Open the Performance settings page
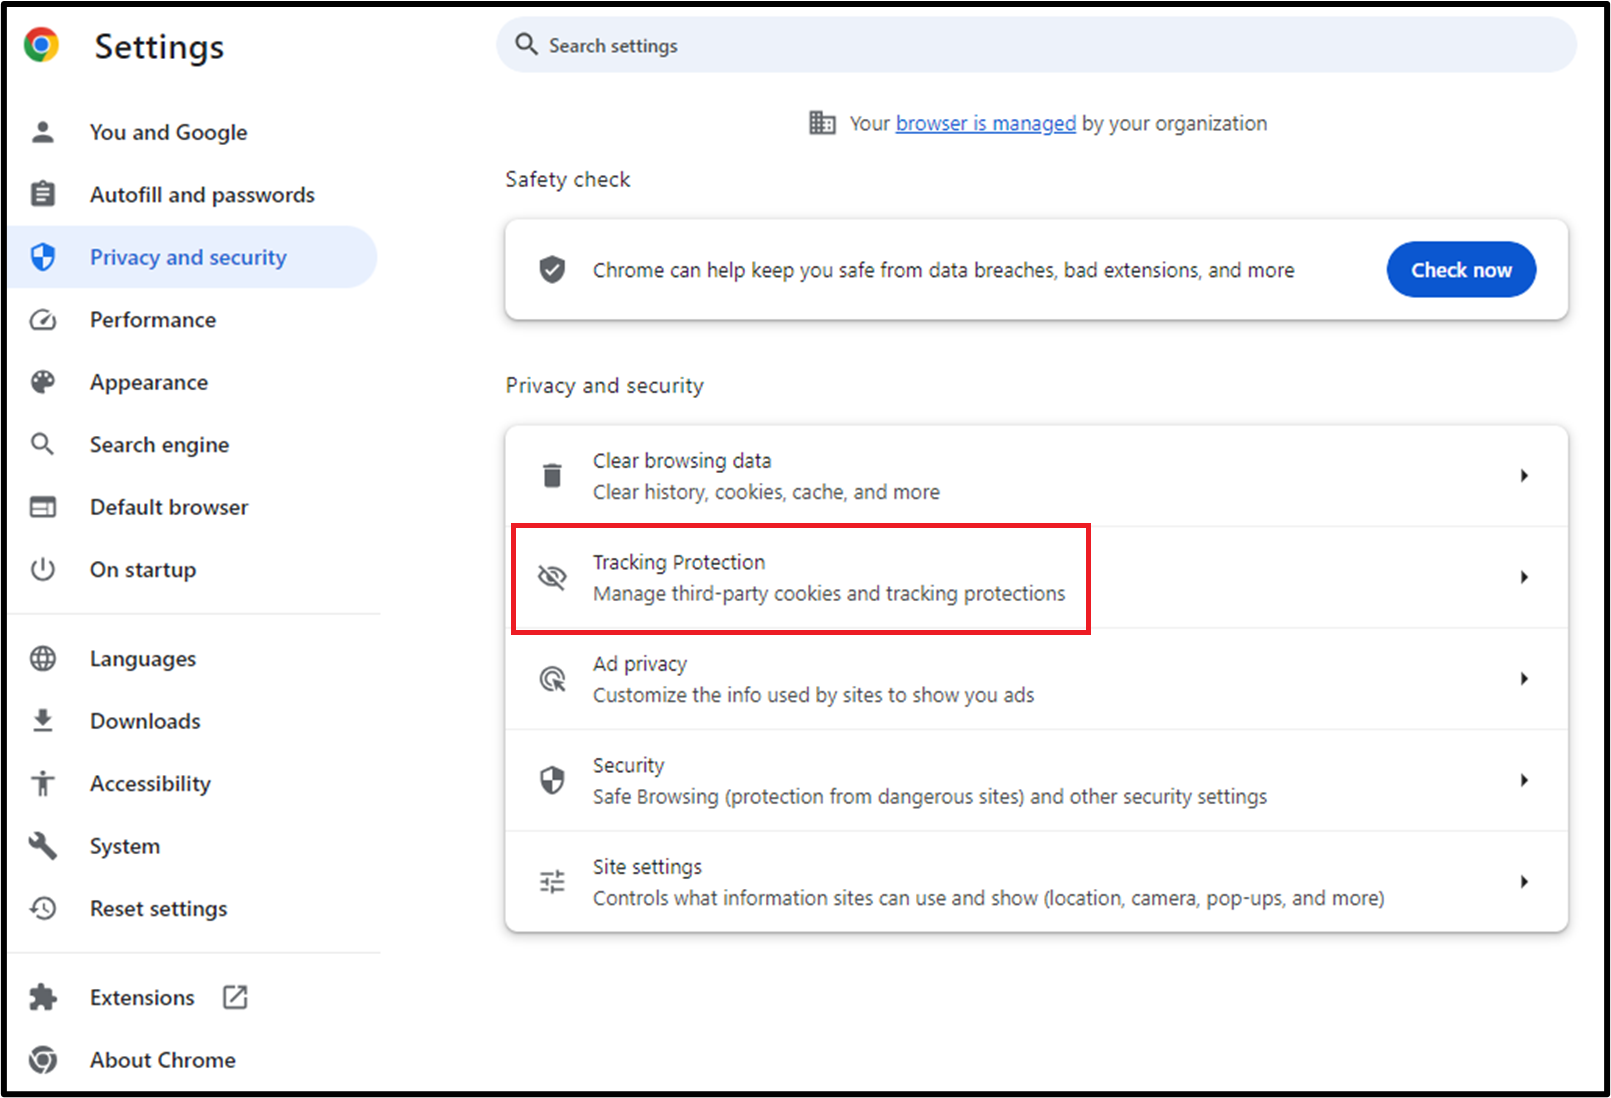 [153, 320]
